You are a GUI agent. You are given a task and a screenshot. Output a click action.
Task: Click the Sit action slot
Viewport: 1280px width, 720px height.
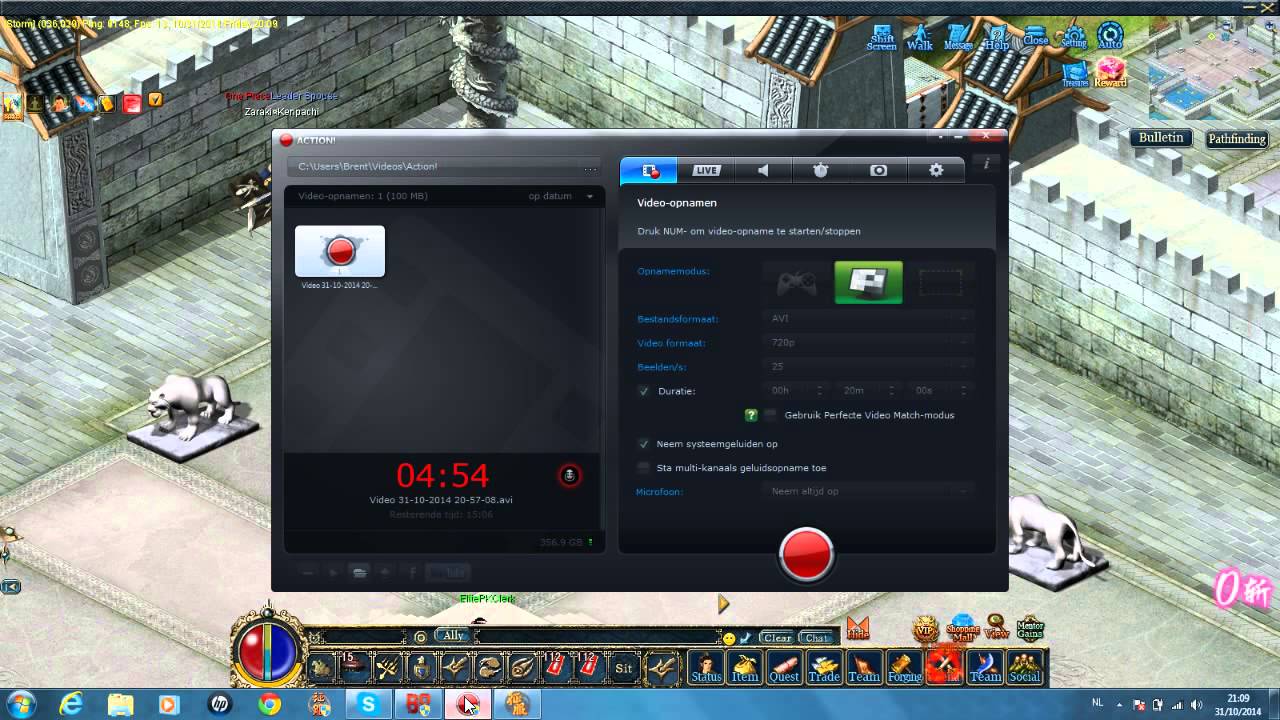tap(624, 667)
